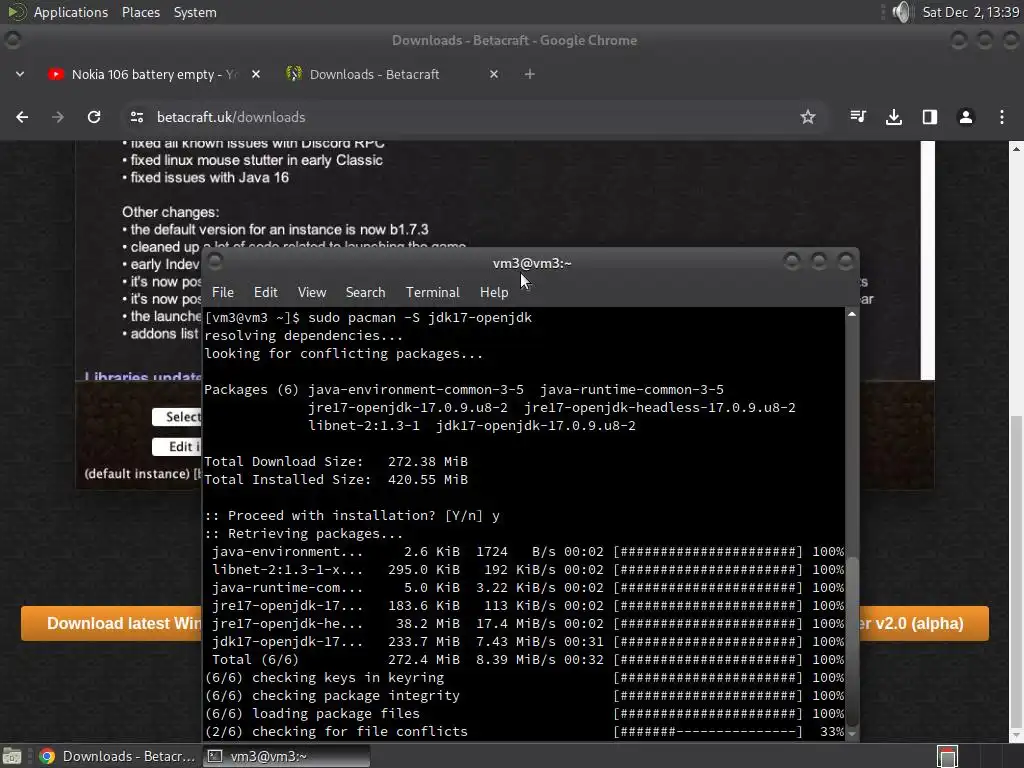Image resolution: width=1024 pixels, height=768 pixels.
Task: Open terminal View menu
Action: [312, 293]
